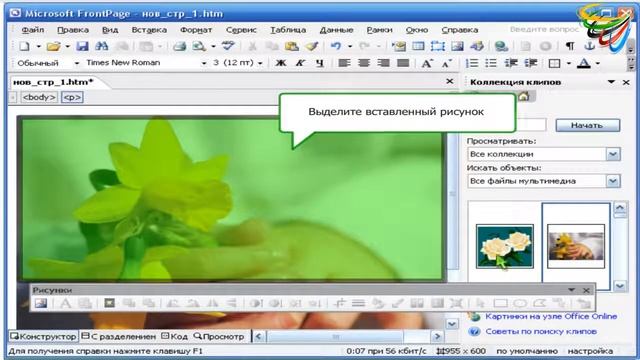This screenshot has width=640, height=360.
Task: Toggle numbered list
Action: click(x=472, y=63)
